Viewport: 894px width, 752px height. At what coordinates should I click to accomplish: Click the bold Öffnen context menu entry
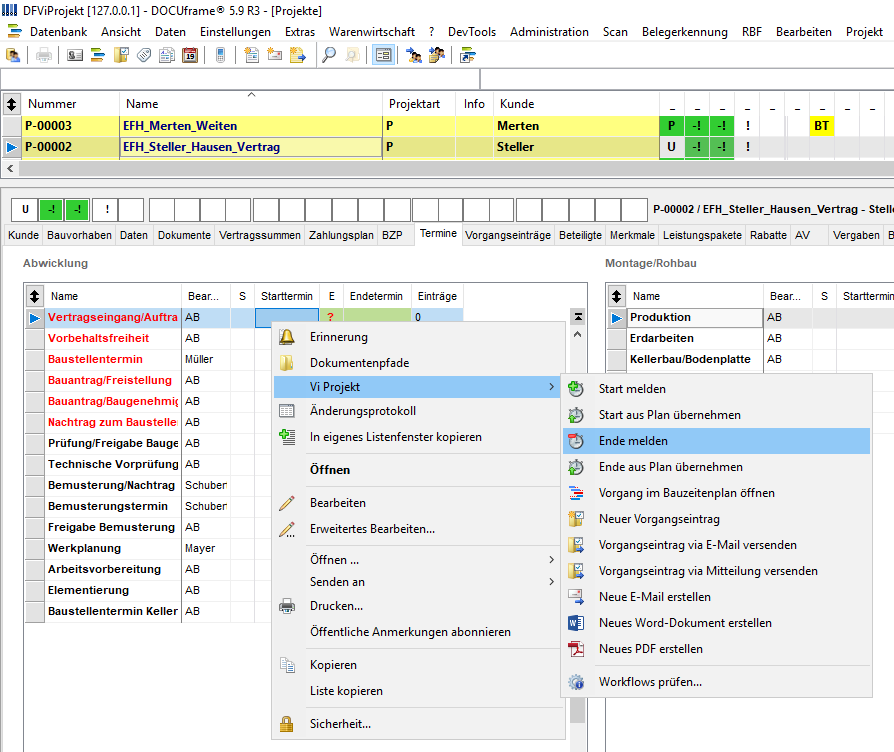tap(418, 470)
